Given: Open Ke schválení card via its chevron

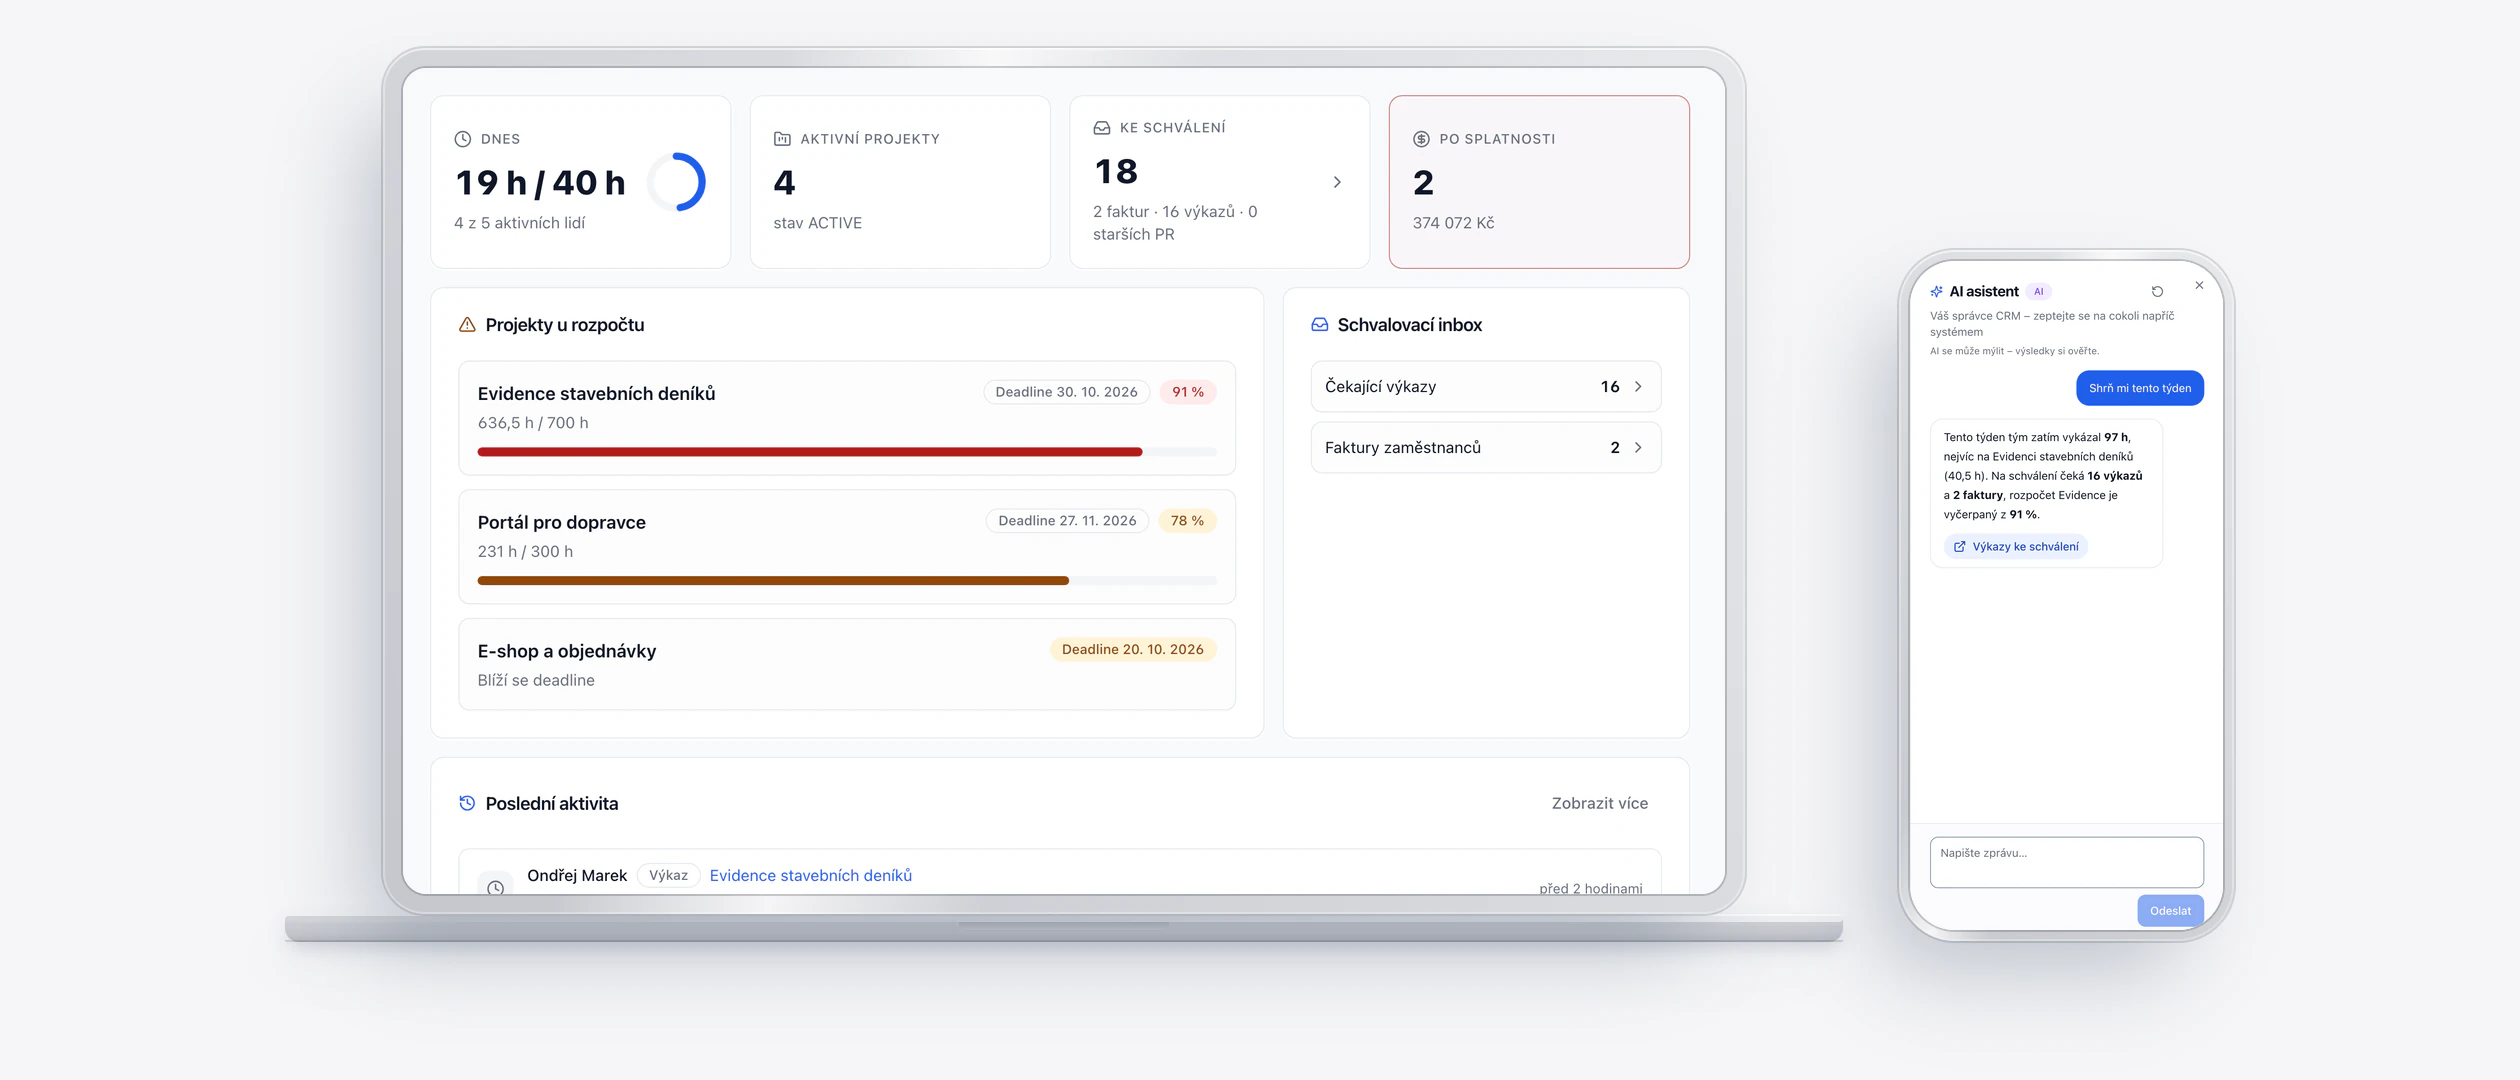Looking at the screenshot, I should coord(1337,182).
